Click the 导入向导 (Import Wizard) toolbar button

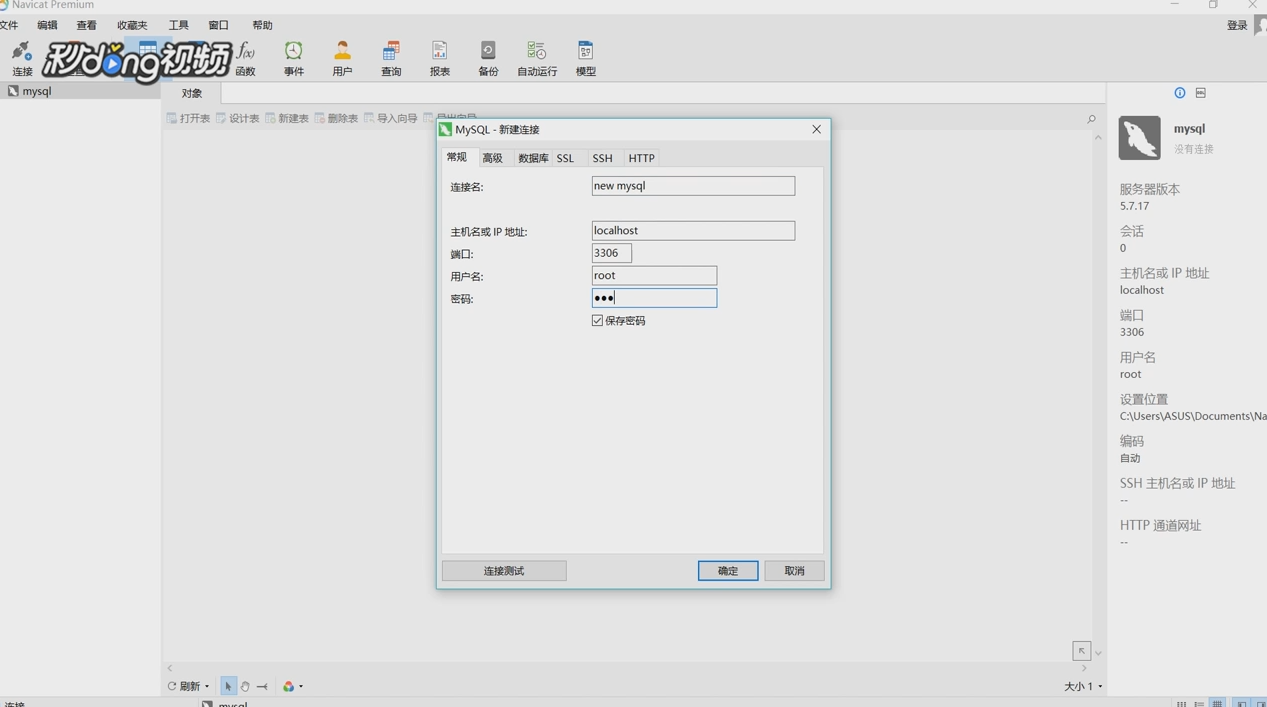coord(390,118)
